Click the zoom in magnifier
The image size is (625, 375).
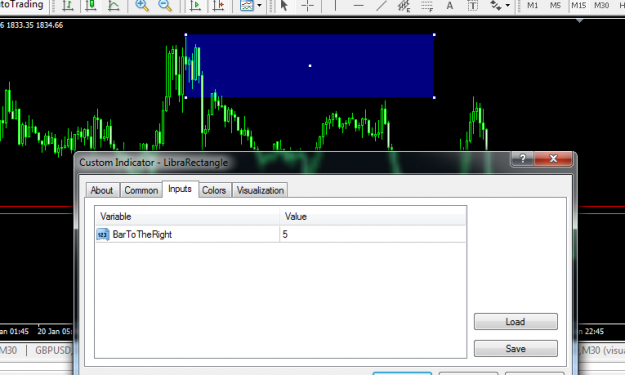(142, 6)
